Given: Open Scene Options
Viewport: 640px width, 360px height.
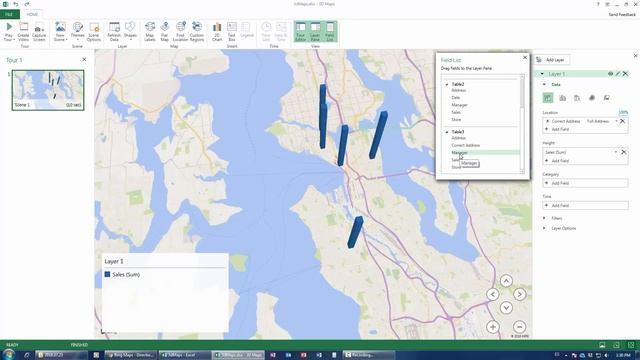Looking at the screenshot, I should click(94, 31).
